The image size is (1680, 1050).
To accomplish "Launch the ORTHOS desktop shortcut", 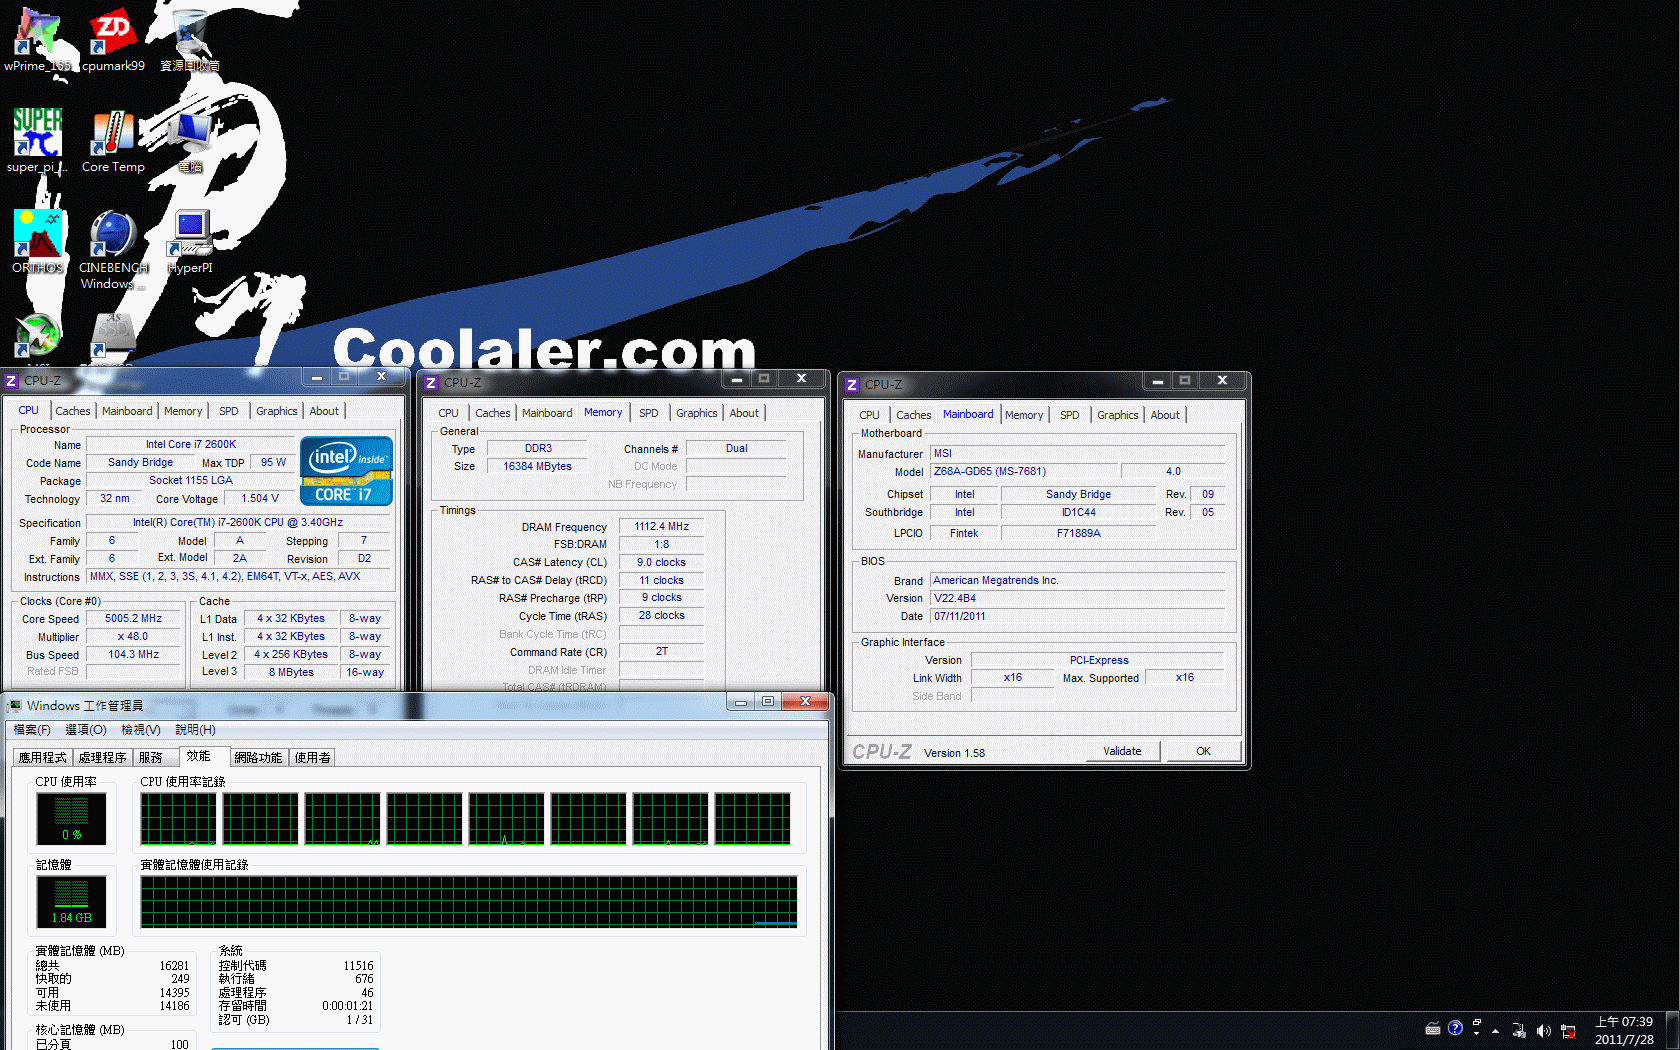I will pos(38,242).
